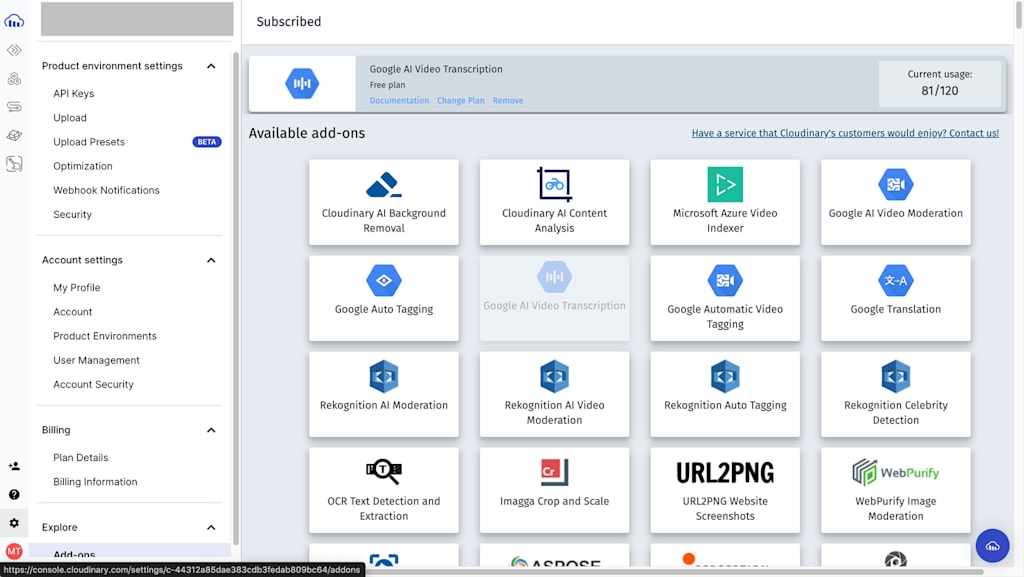Open Optimization settings
This screenshot has height=577, width=1024.
click(83, 166)
